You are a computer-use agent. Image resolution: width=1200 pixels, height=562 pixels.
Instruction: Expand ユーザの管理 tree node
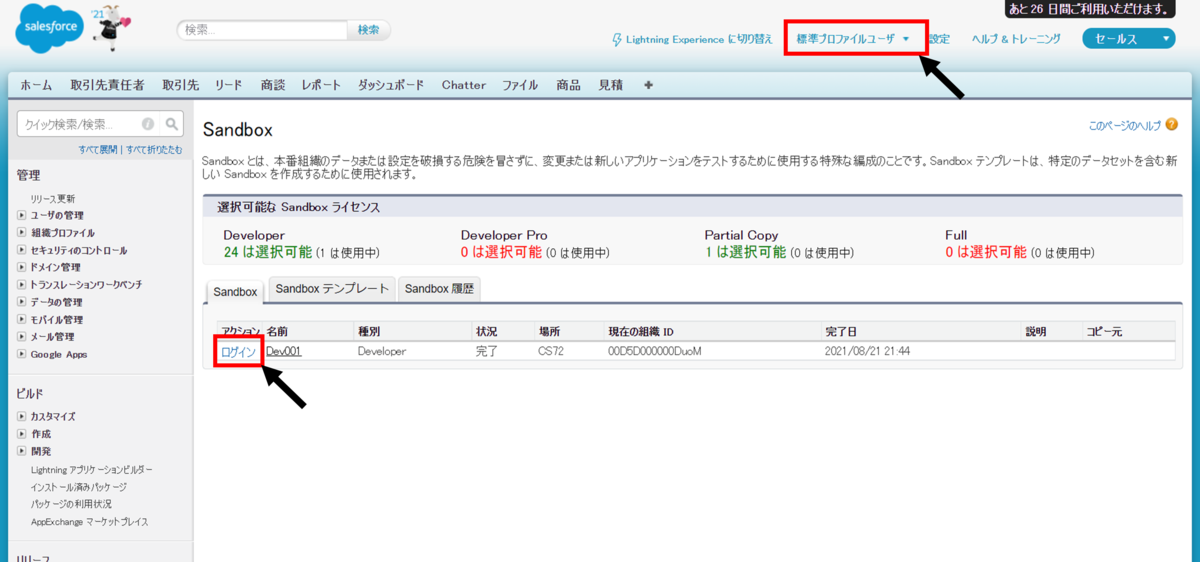pyautogui.click(x=22, y=216)
